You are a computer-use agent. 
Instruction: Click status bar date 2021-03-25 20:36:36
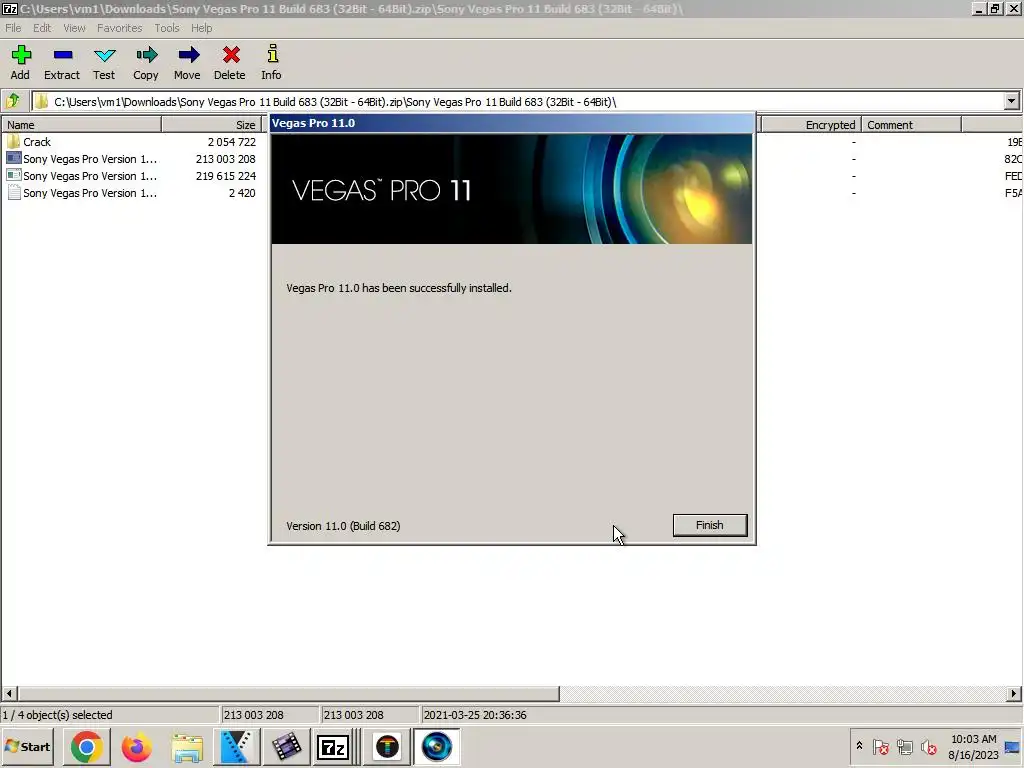click(x=475, y=715)
